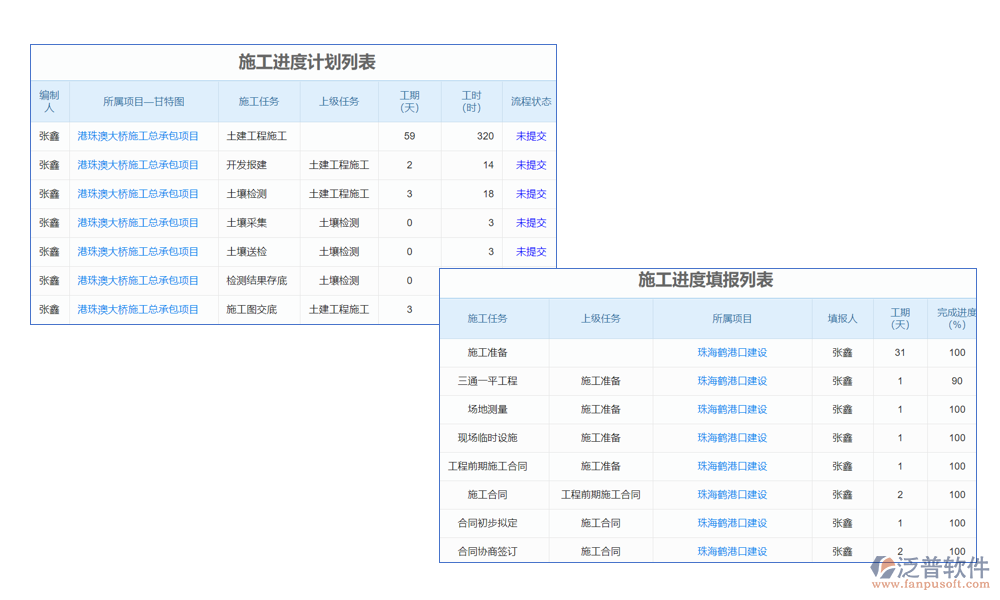Select the 编制人 column header
This screenshot has width=1000, height=600.
pyautogui.click(x=49, y=102)
